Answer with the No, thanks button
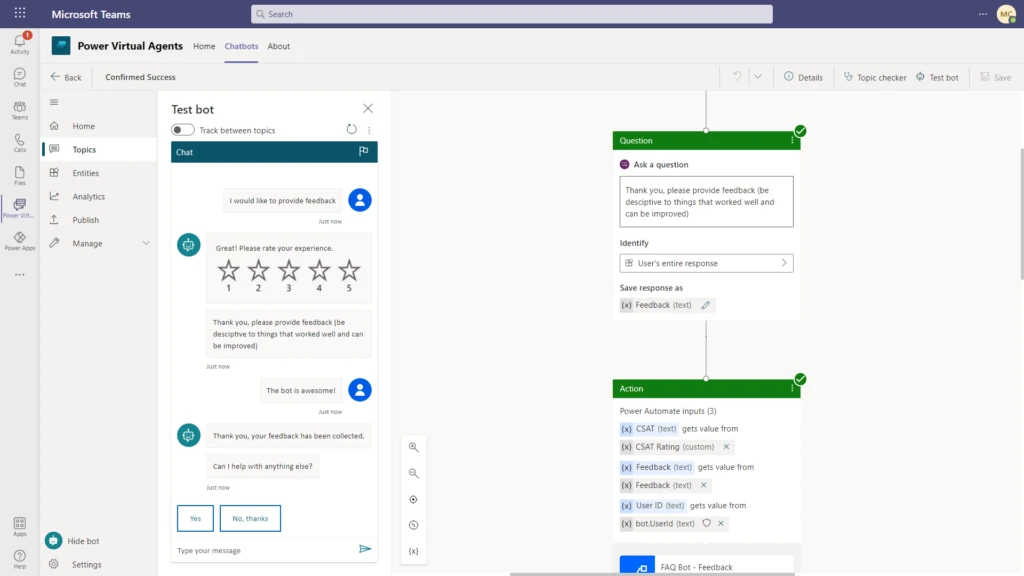The image size is (1024, 576). click(x=251, y=518)
